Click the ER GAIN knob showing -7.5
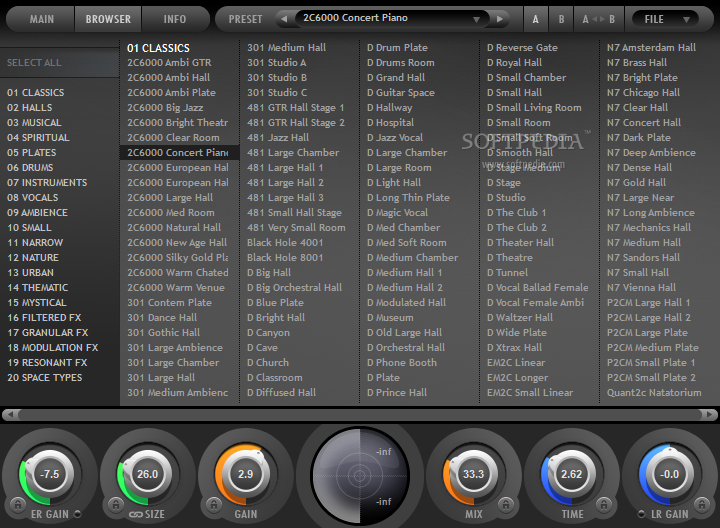This screenshot has height=528, width=720. pos(50,474)
